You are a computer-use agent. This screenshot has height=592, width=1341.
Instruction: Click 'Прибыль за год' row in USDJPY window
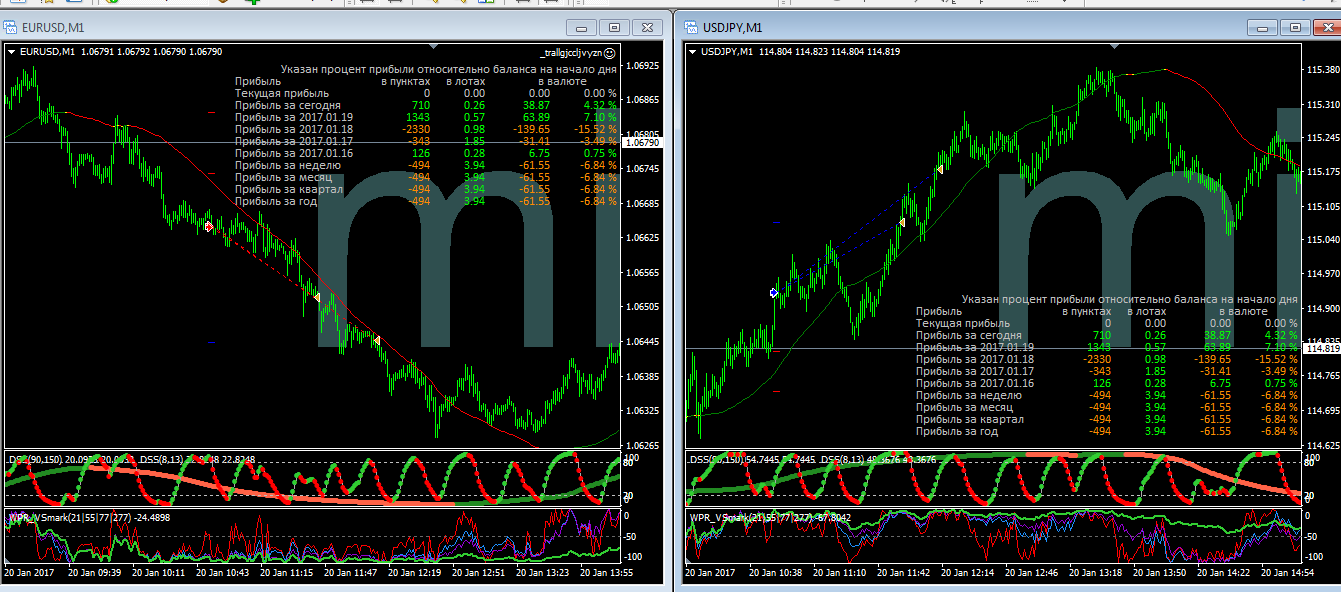pos(1107,431)
